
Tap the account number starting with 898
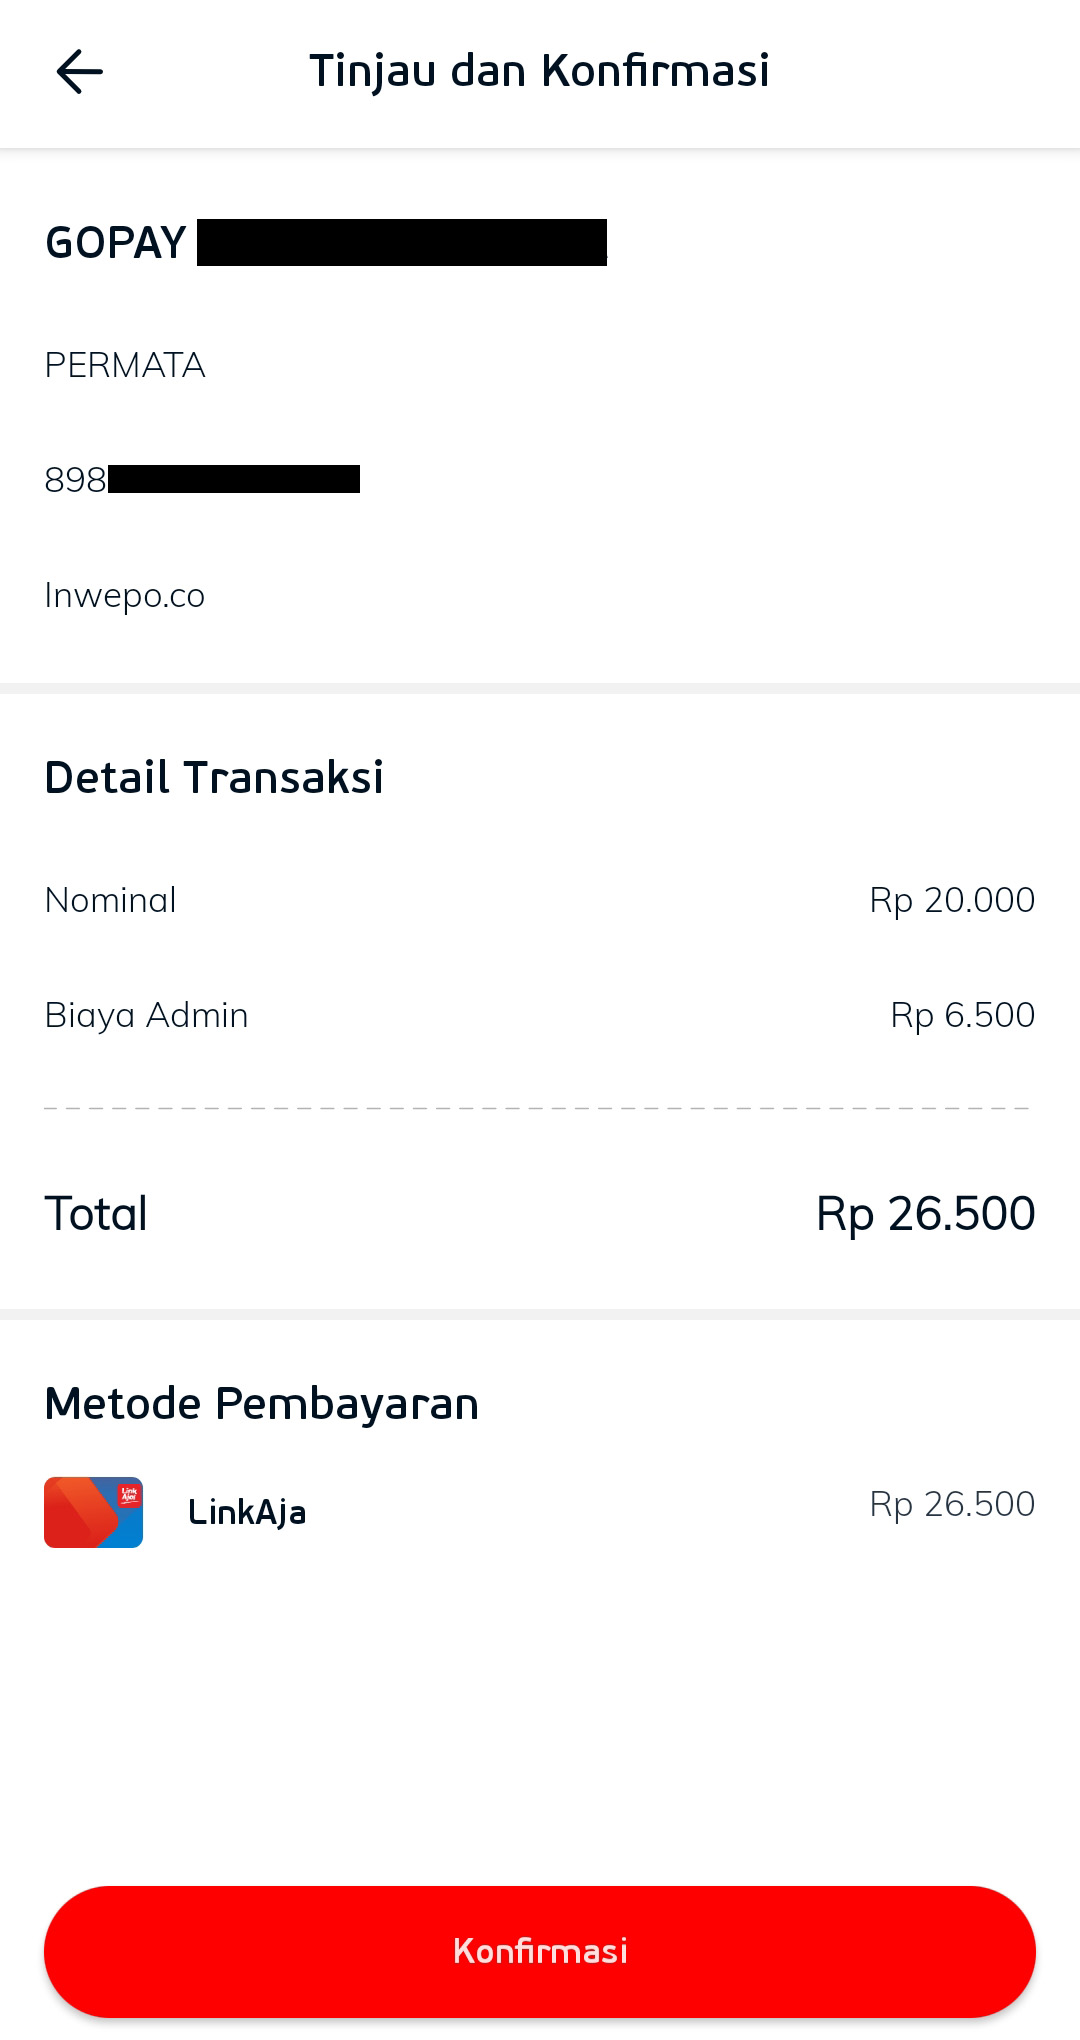(x=200, y=480)
